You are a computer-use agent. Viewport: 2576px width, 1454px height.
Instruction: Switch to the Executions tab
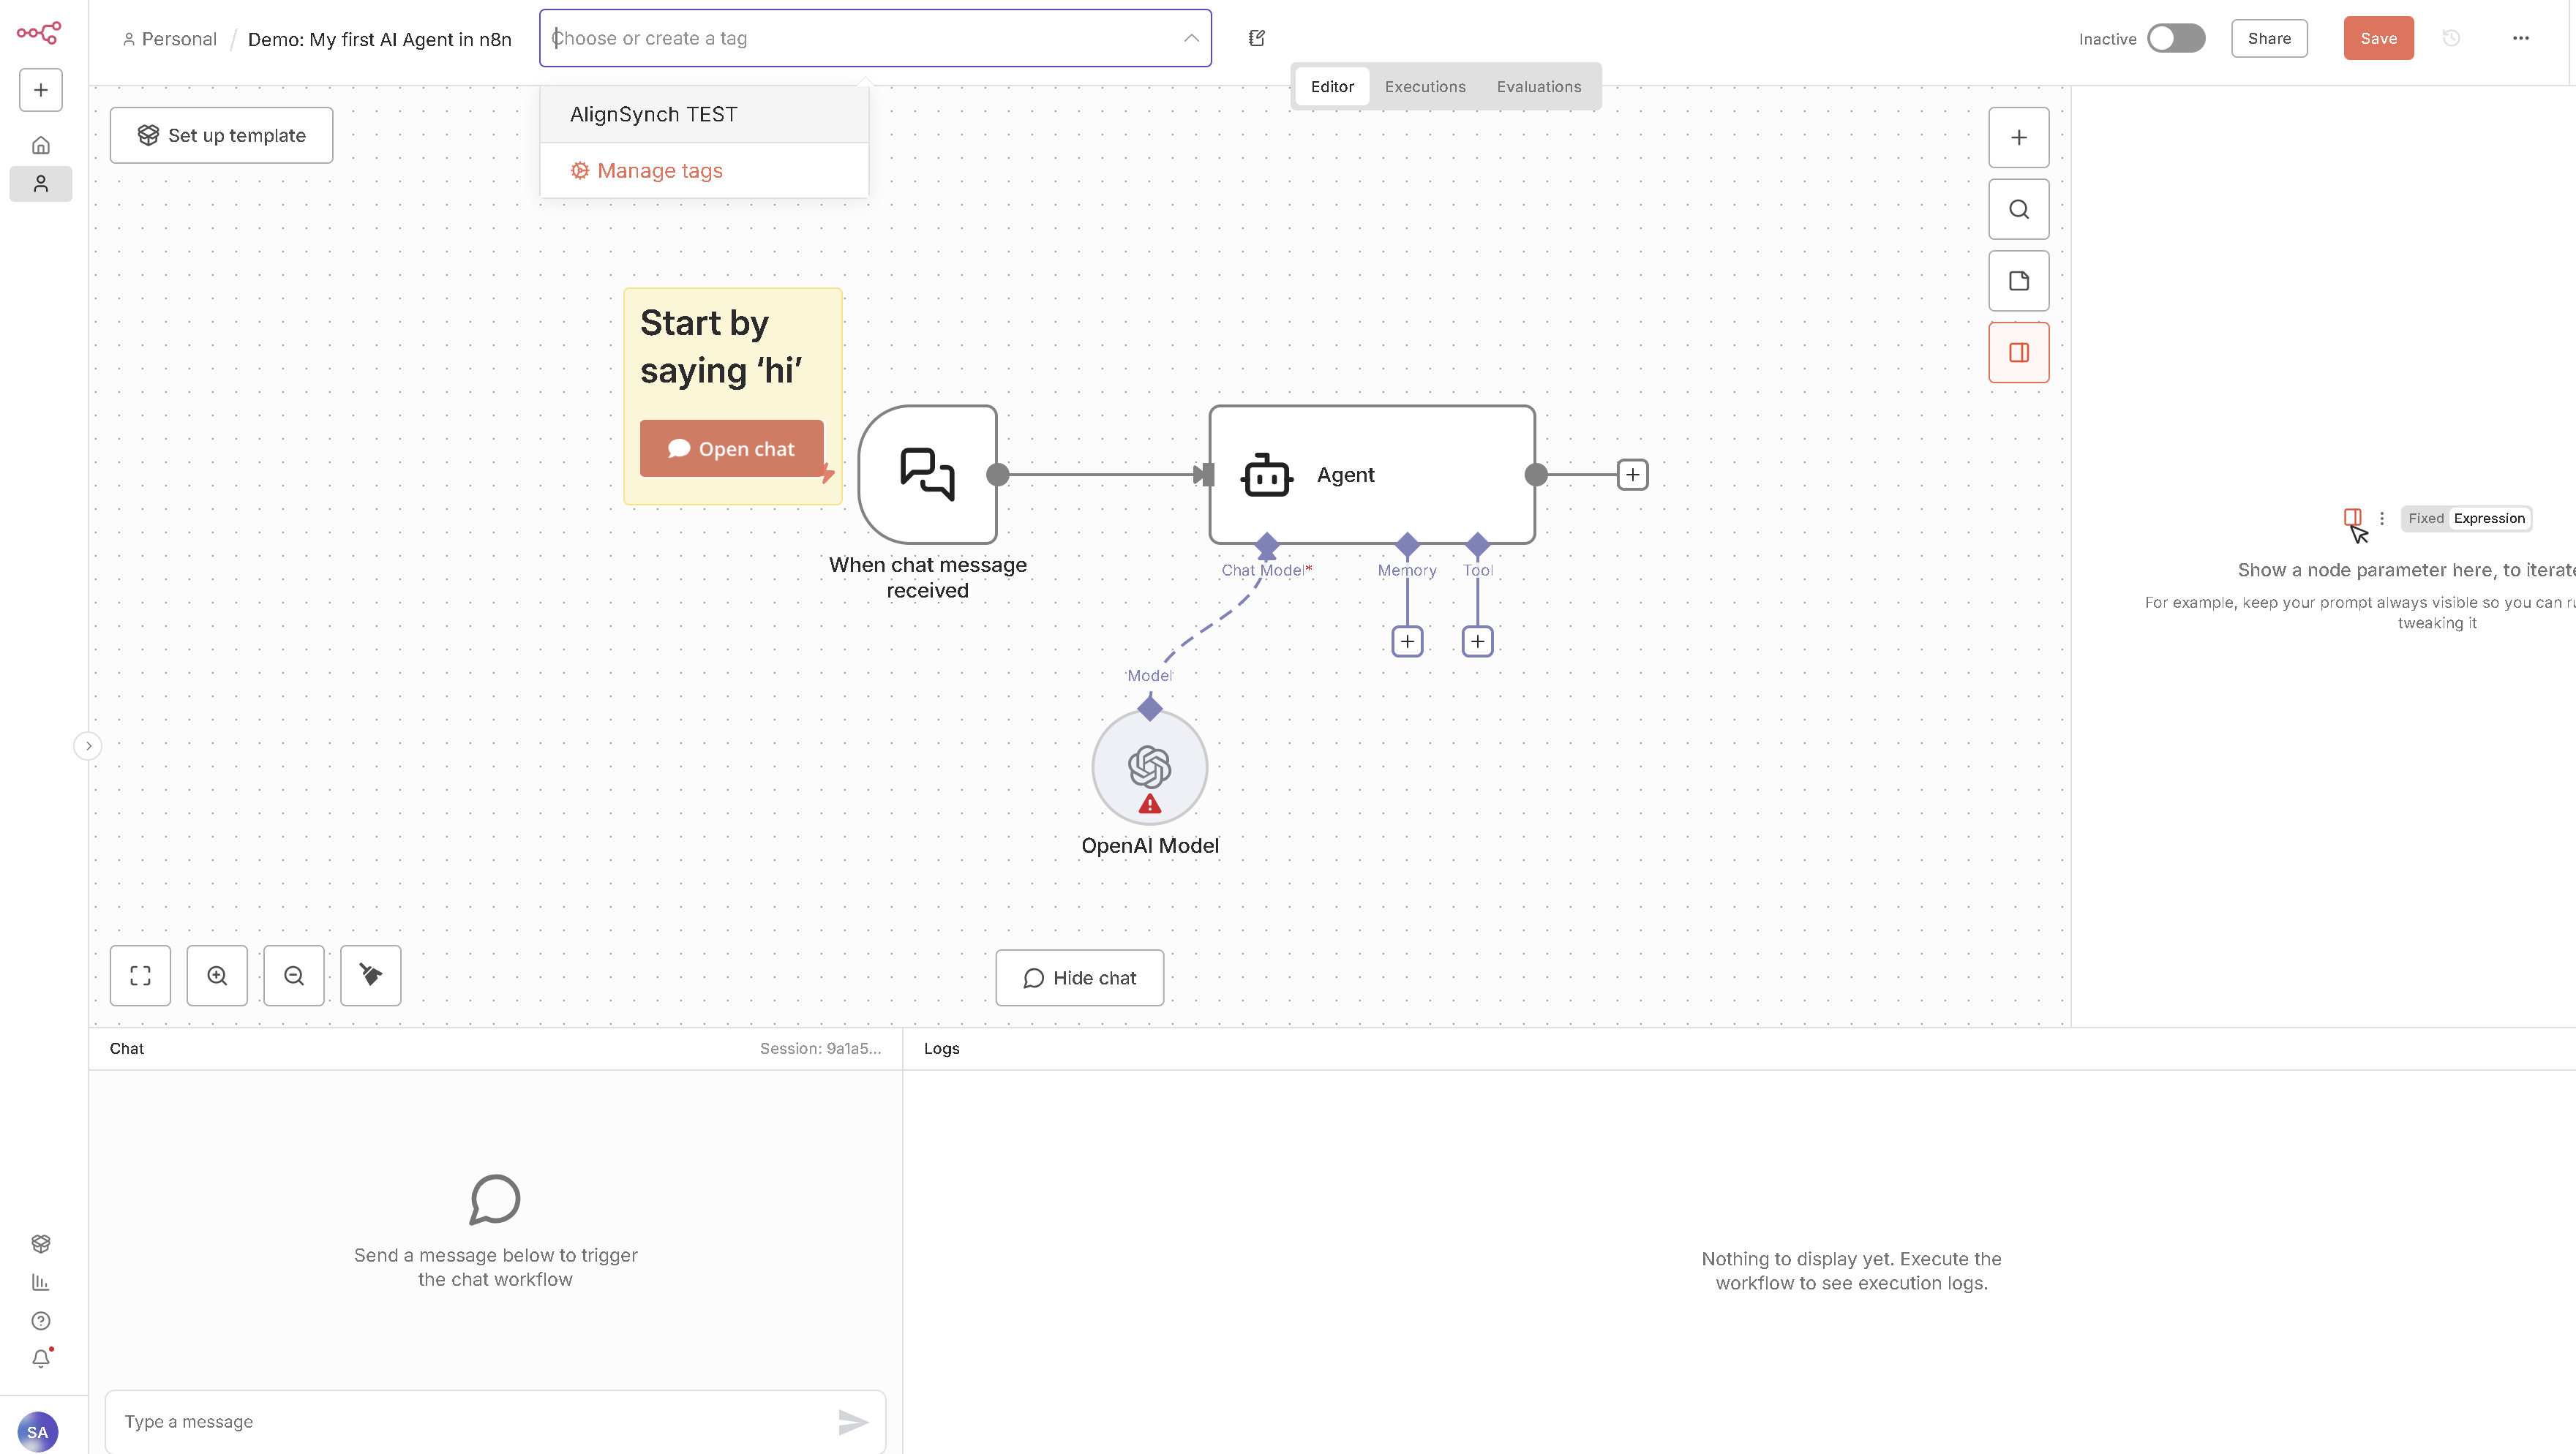[1424, 86]
